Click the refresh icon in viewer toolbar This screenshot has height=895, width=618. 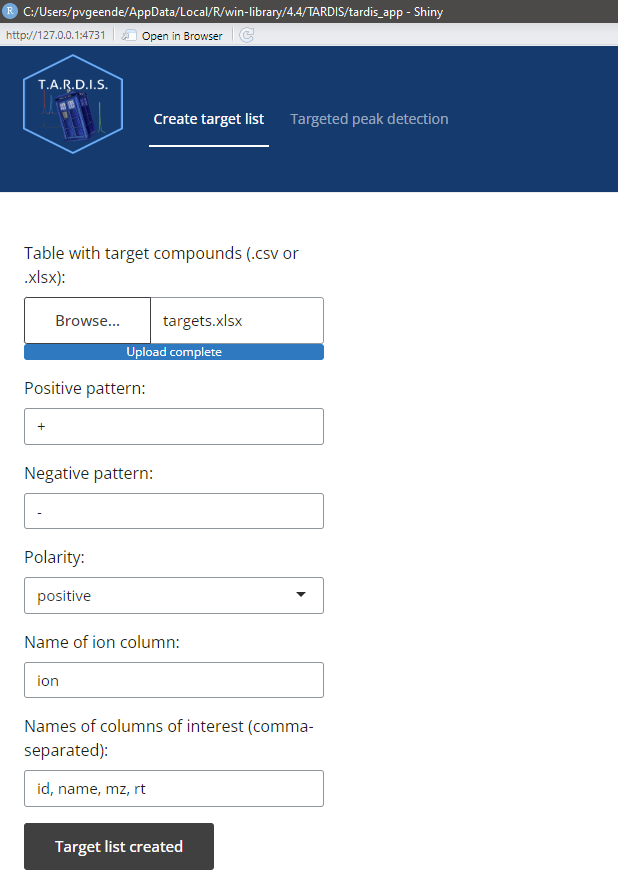pos(246,35)
